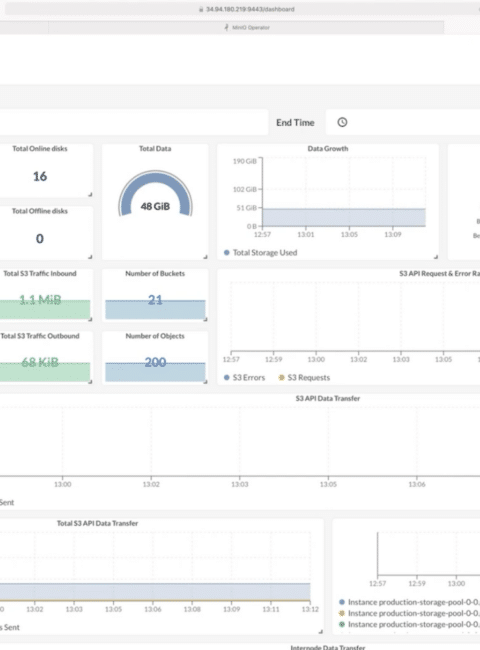
Task: Click the Internode Data Transfer heading
Action: pos(328,647)
